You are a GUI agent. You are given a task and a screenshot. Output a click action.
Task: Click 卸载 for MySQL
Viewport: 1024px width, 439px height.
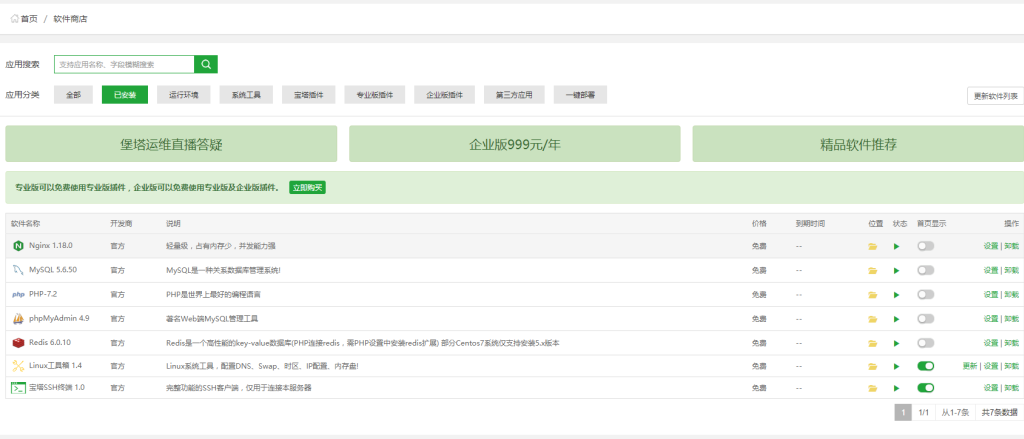1011,270
